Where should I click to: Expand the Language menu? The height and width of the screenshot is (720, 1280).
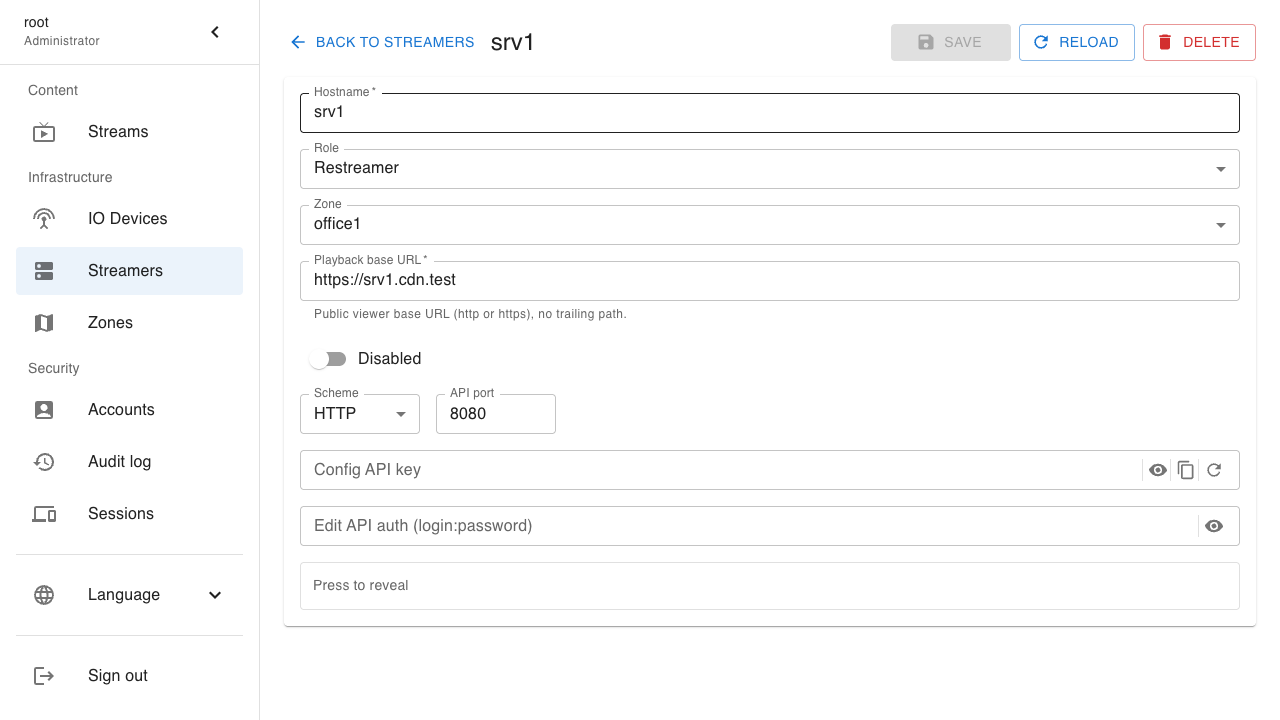[x=214, y=594]
